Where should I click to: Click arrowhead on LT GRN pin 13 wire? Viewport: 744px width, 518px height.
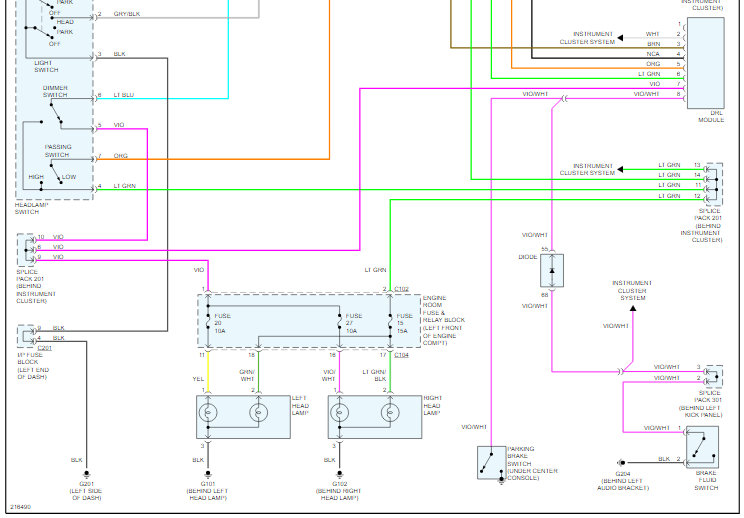pos(620,169)
